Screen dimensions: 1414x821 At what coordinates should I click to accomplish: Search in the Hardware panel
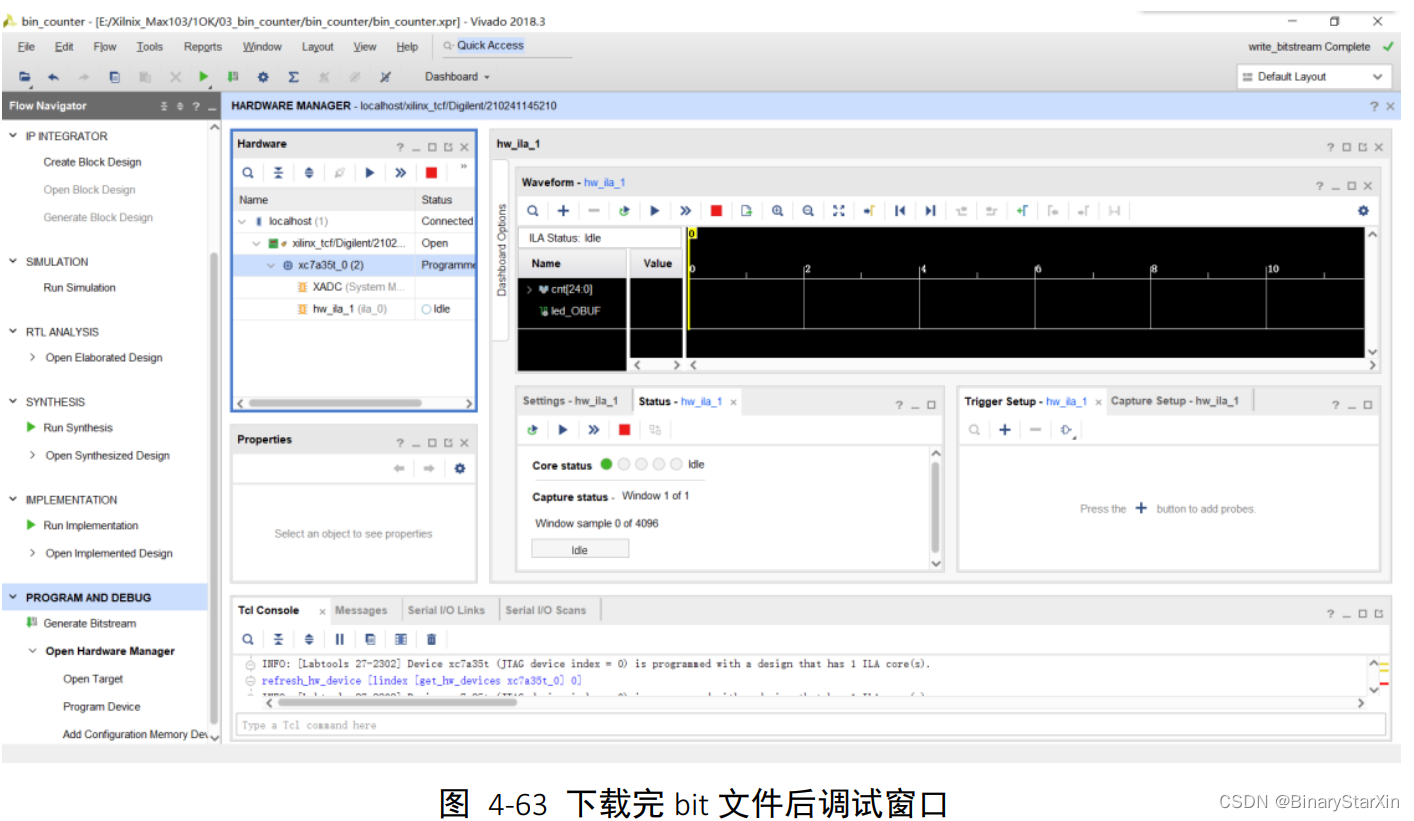coord(248,172)
